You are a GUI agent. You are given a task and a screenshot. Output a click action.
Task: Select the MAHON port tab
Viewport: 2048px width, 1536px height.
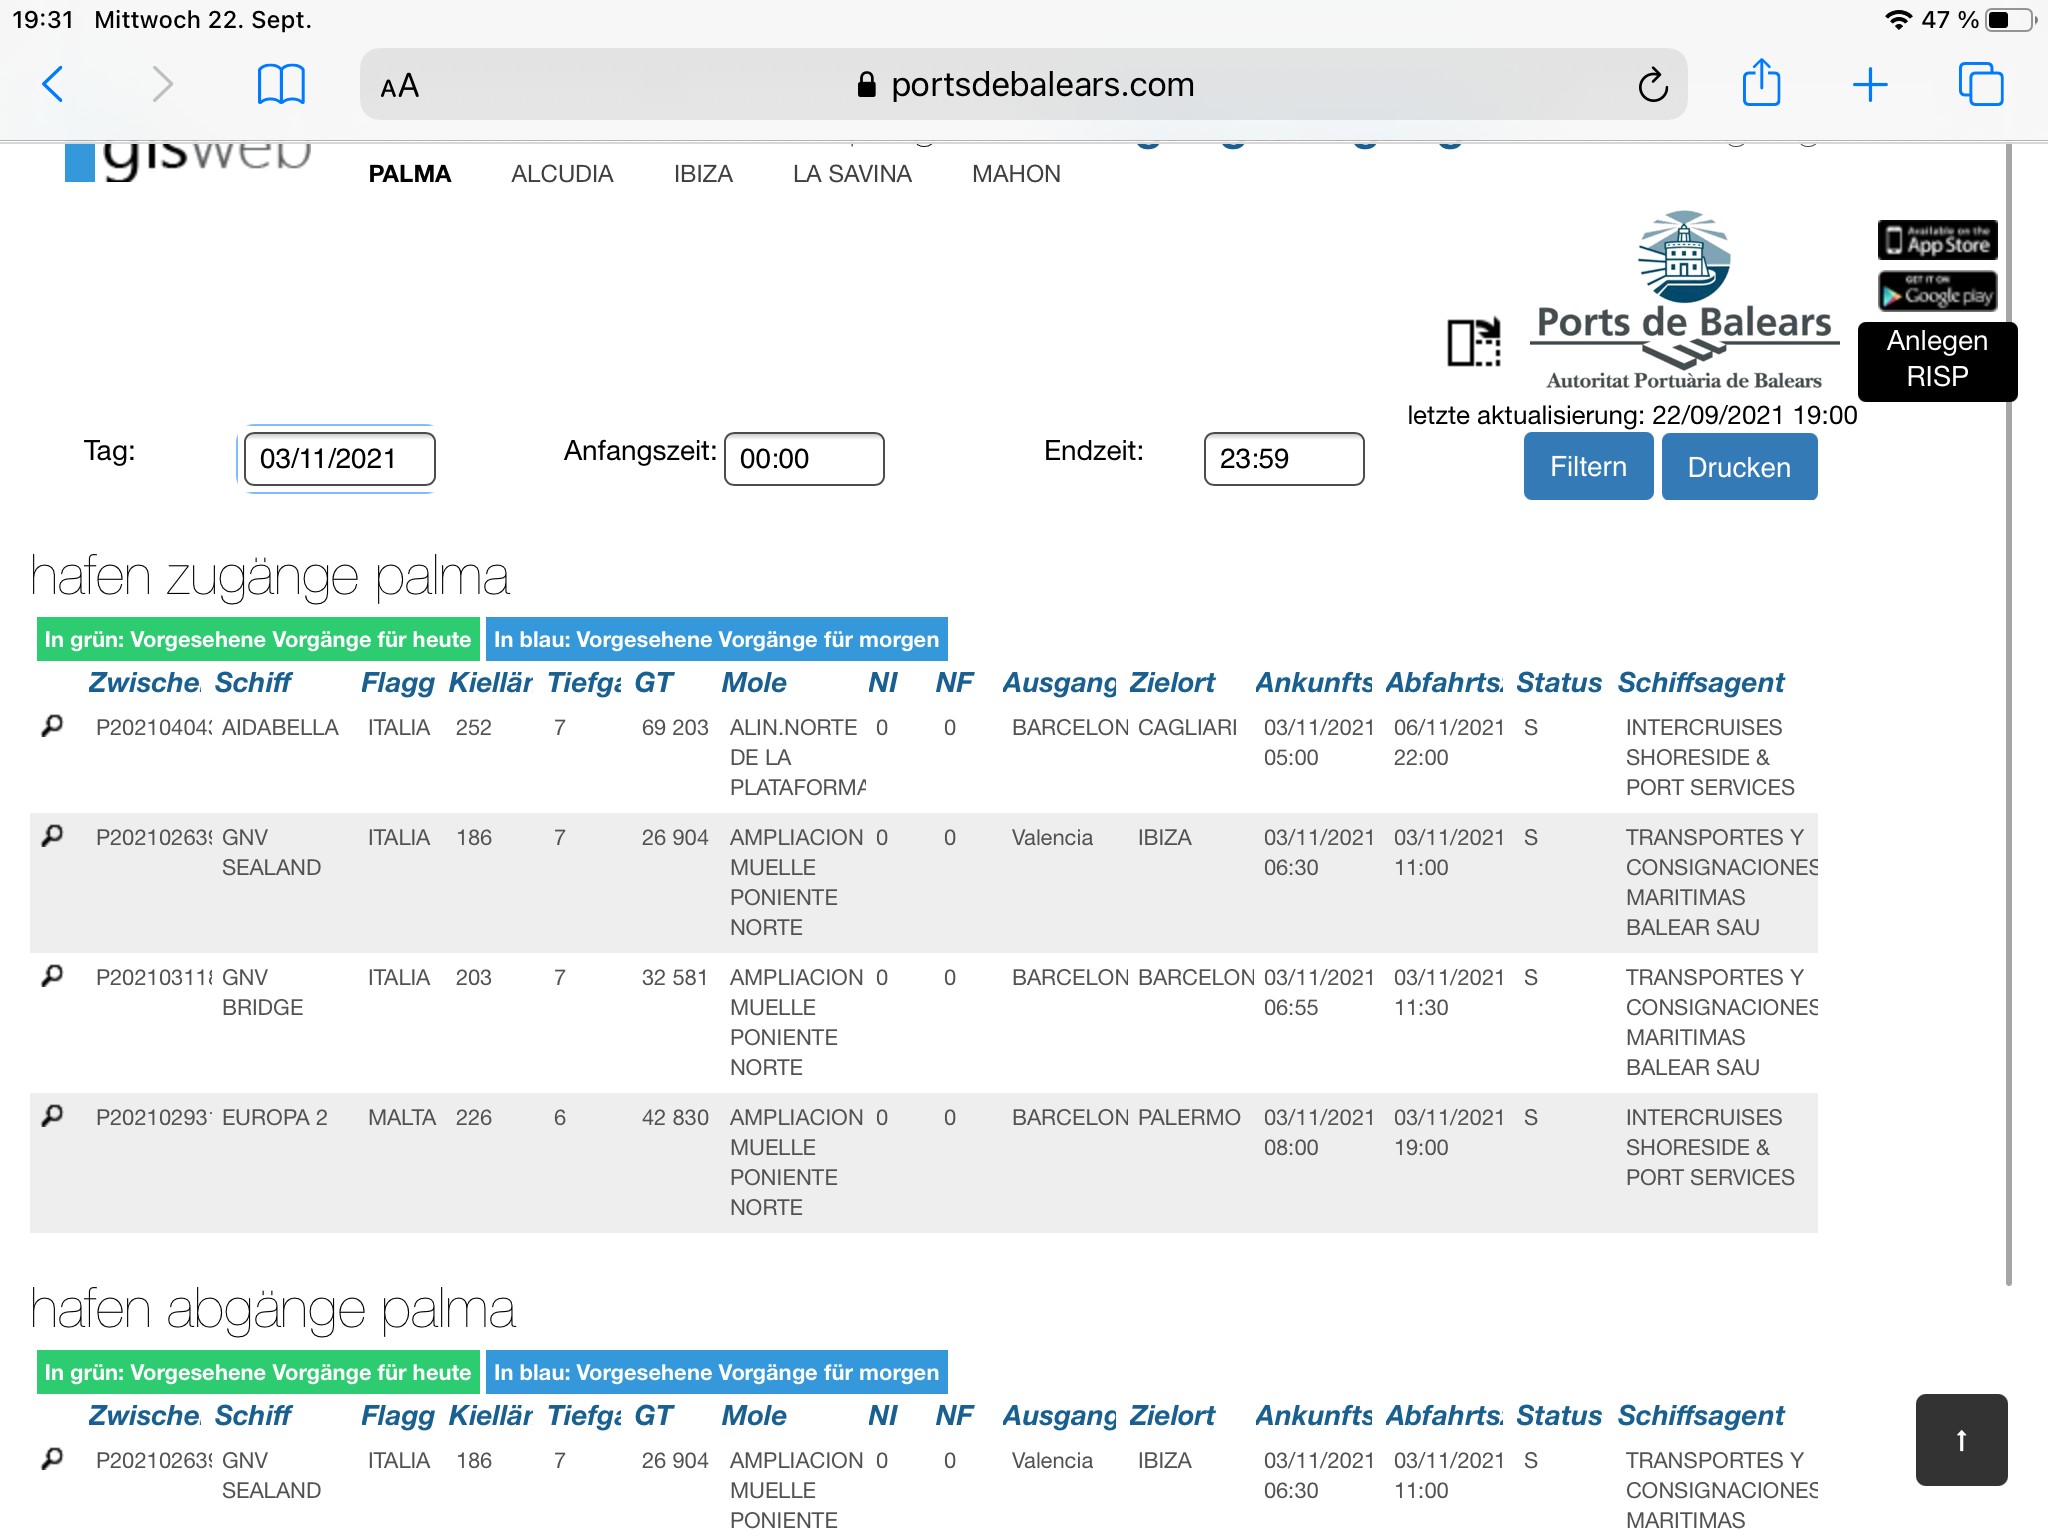[x=1015, y=174]
